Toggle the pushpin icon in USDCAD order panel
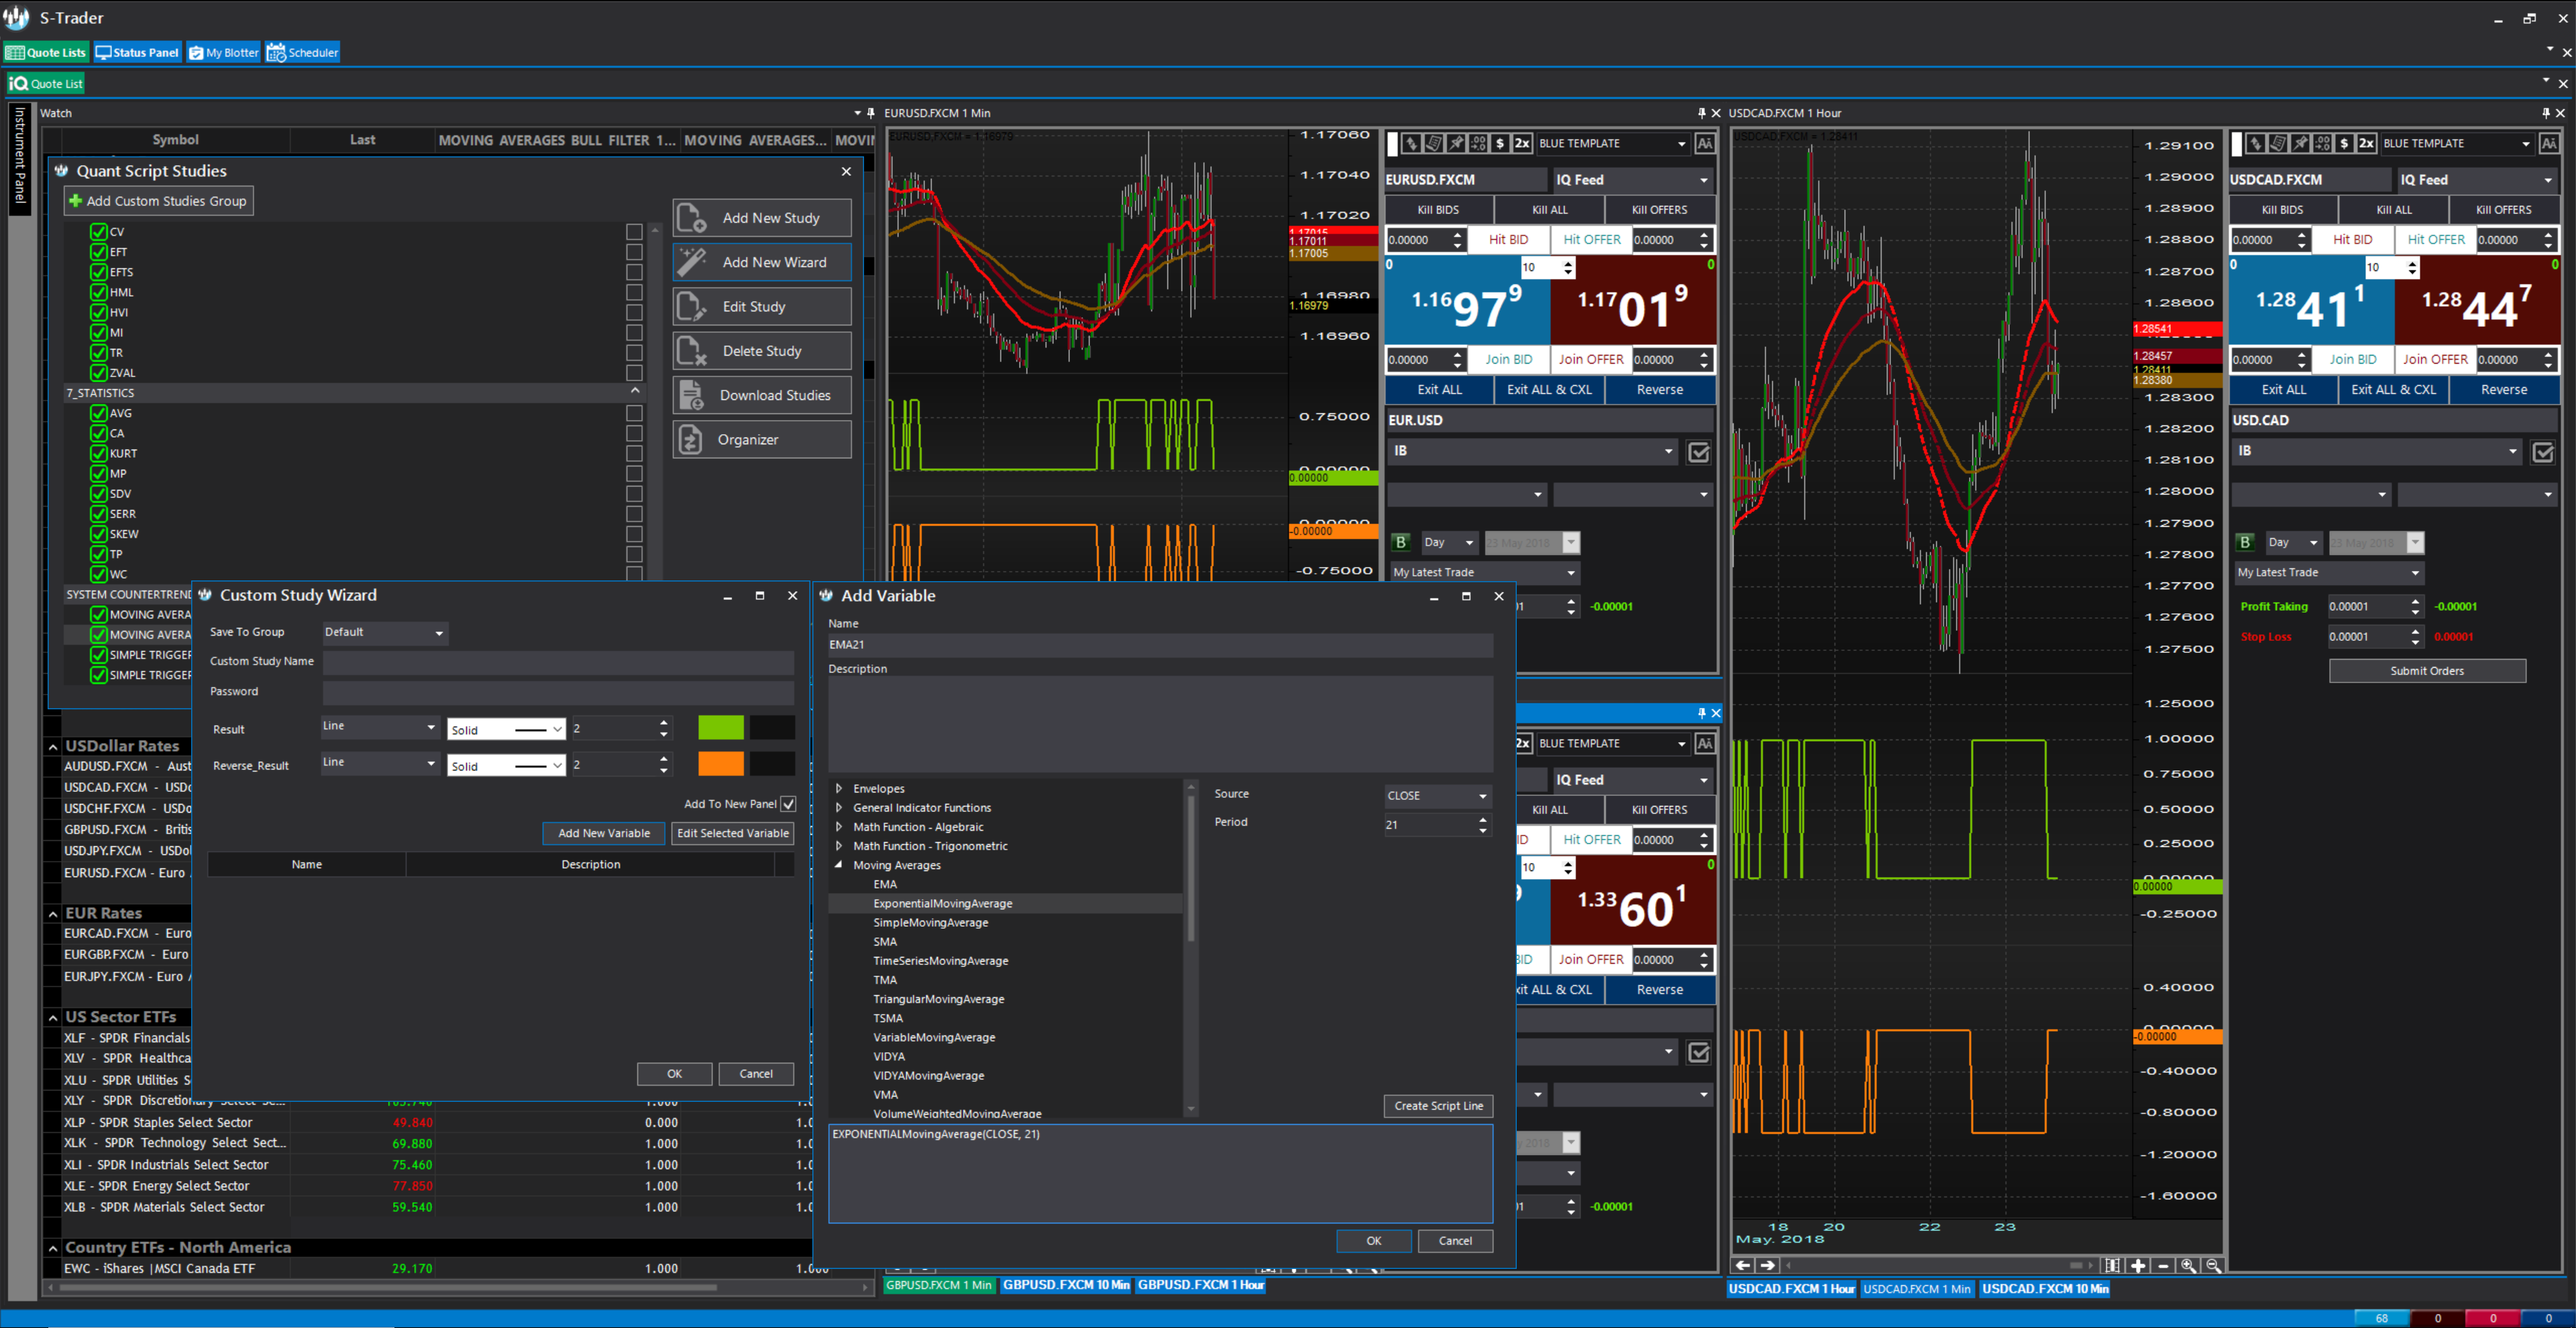This screenshot has height=1328, width=2576. pos(2300,144)
